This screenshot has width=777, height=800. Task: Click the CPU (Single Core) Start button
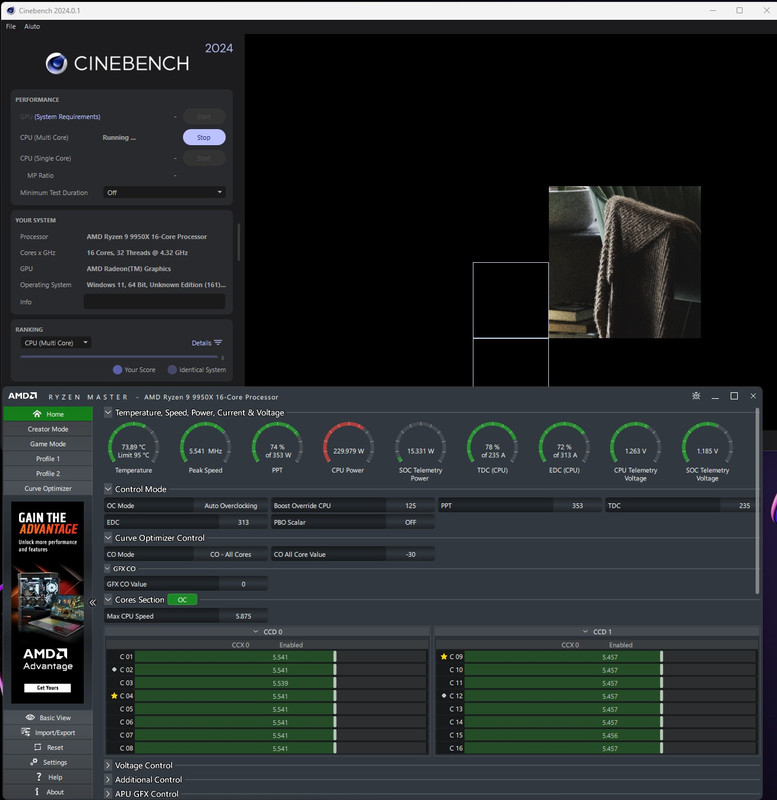[x=204, y=158]
